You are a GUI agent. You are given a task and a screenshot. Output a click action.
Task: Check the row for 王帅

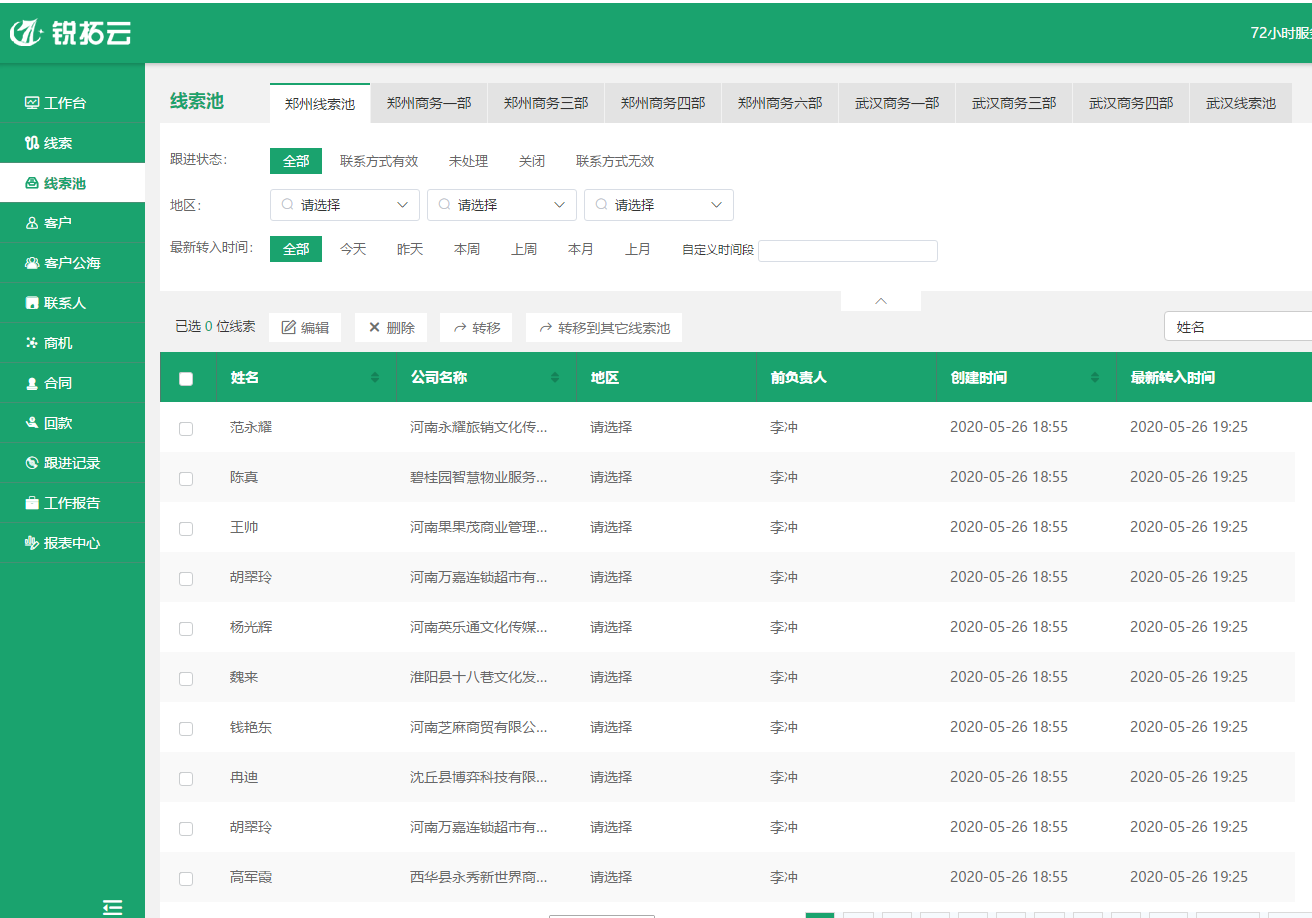pos(186,528)
